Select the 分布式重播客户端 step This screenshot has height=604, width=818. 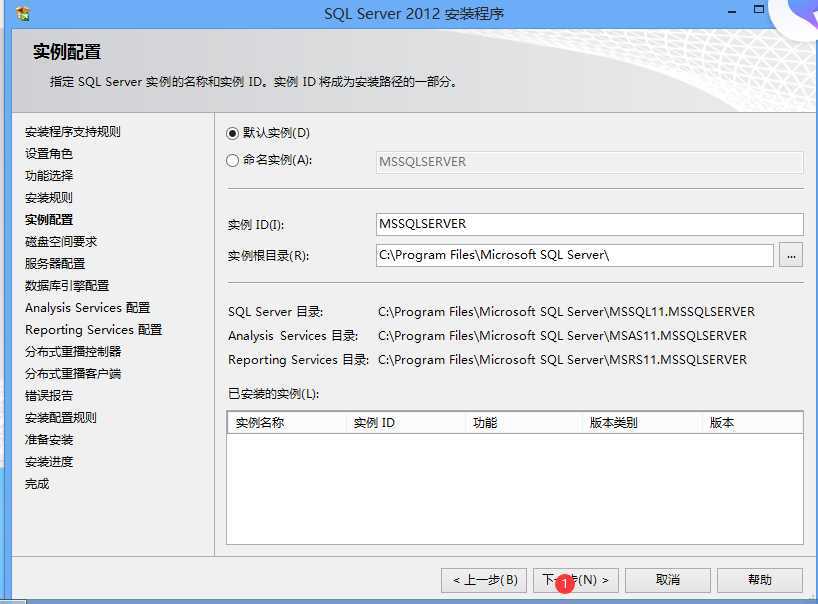tap(73, 373)
